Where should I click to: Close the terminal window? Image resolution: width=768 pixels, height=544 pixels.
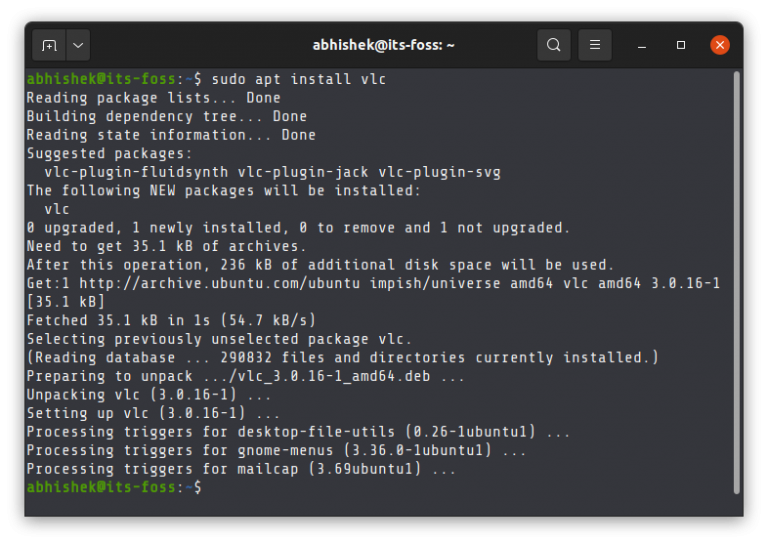720,45
